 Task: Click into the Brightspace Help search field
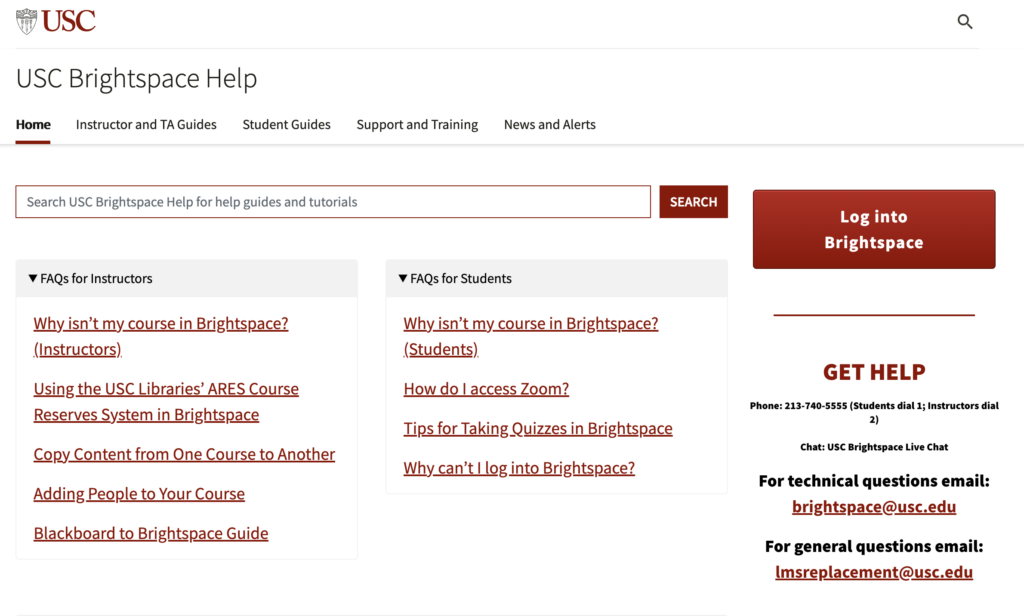click(x=332, y=202)
